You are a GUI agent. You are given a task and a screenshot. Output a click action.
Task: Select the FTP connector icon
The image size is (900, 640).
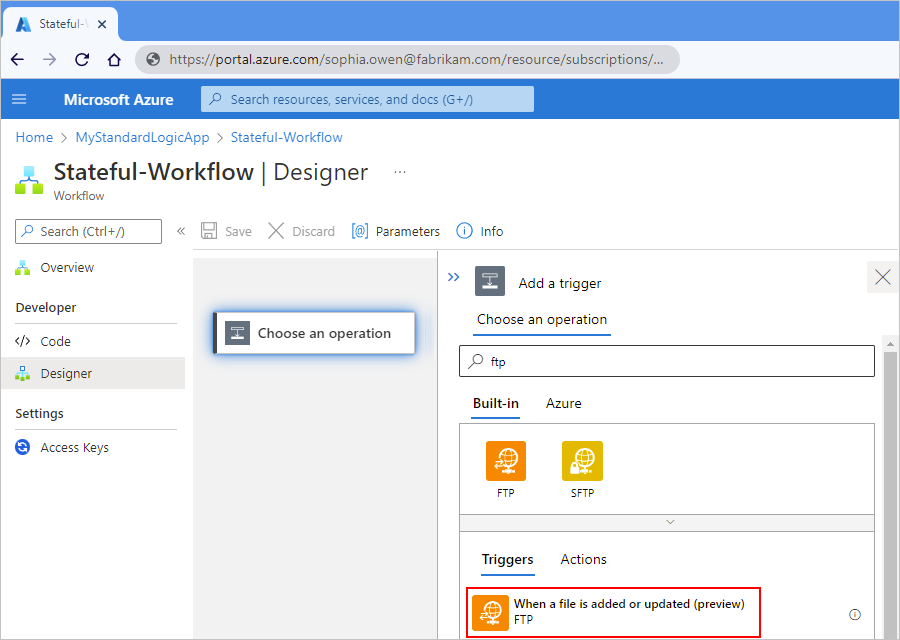point(505,461)
